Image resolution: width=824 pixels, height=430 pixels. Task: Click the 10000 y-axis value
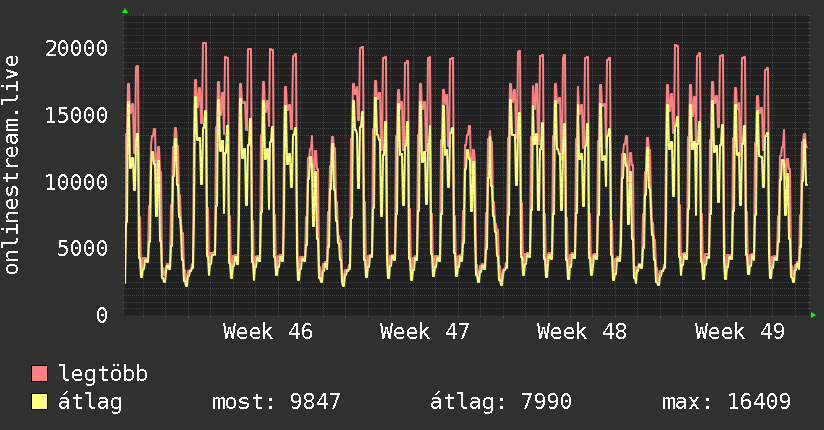[77, 182]
